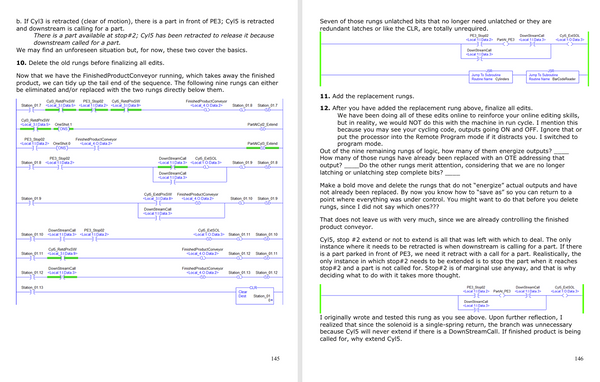600x382 pixels.
Task: Select the CLR Clear instruction block
Action: click(255, 295)
